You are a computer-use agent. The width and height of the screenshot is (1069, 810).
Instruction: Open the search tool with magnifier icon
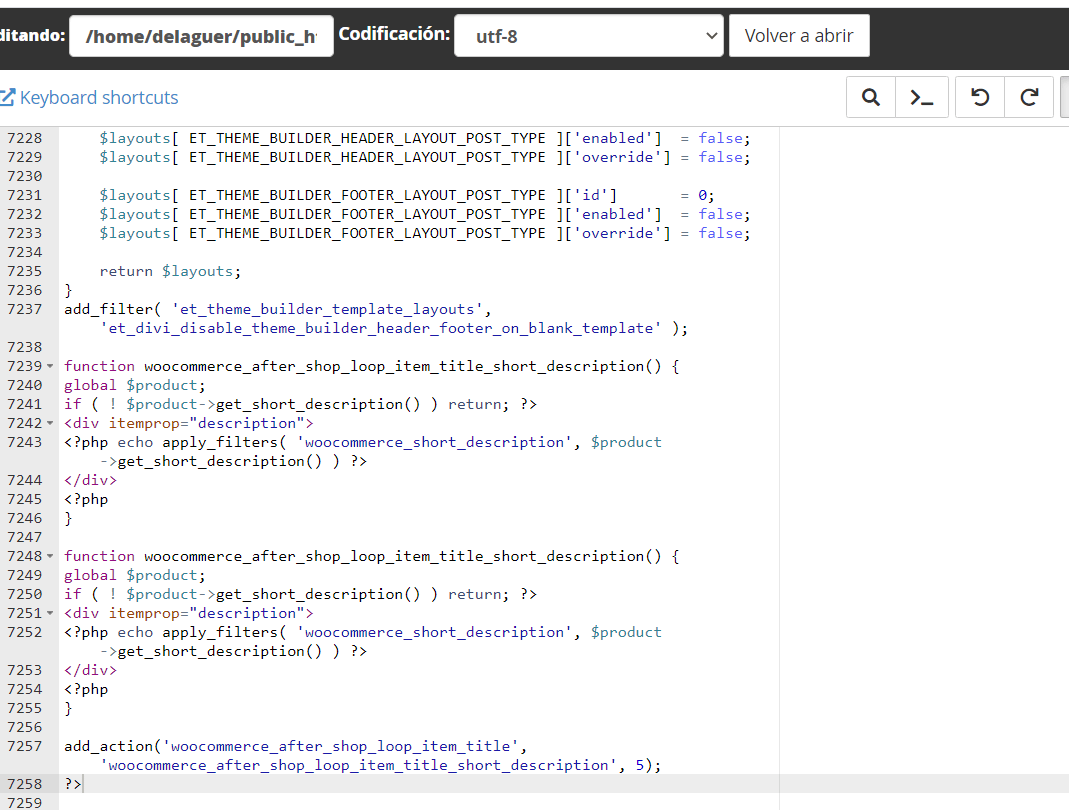tap(871, 98)
